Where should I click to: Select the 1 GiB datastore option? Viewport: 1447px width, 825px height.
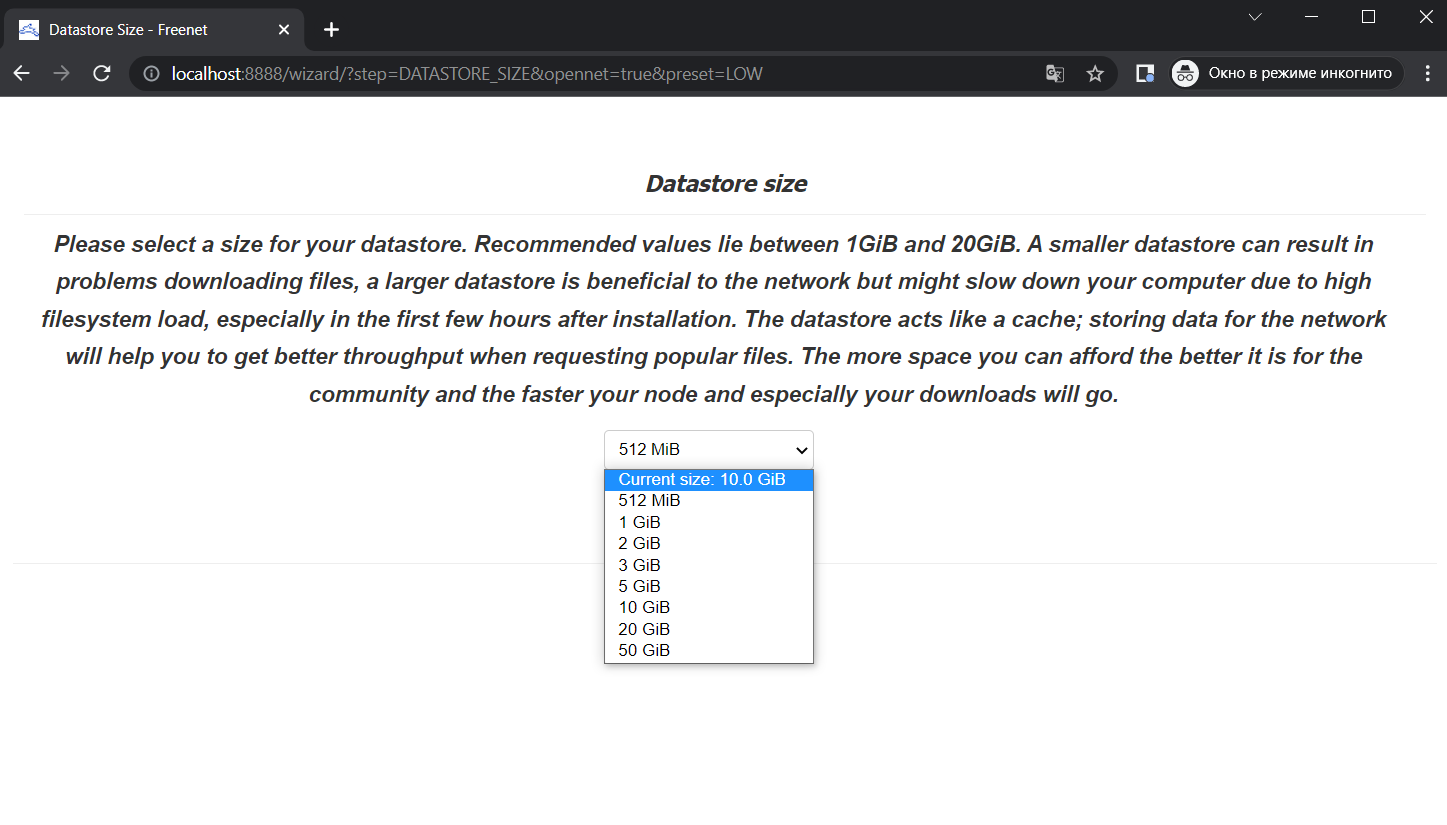click(709, 522)
